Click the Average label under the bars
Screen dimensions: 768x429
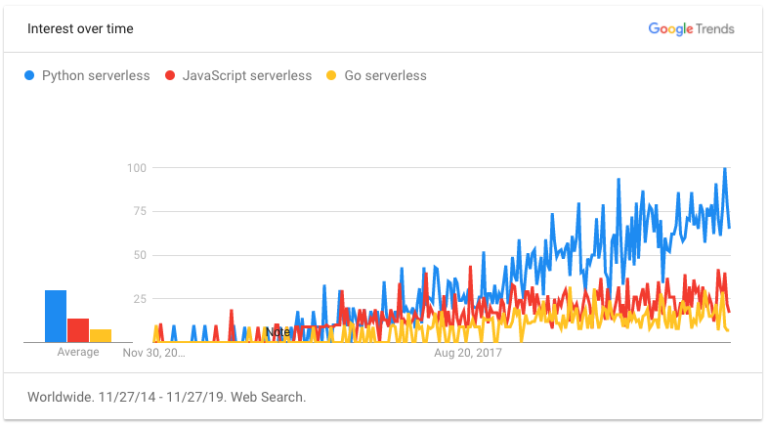(x=78, y=352)
